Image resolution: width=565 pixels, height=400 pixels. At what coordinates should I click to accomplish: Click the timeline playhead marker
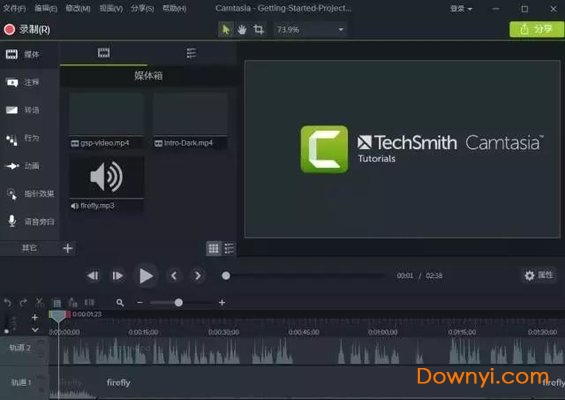(x=58, y=316)
